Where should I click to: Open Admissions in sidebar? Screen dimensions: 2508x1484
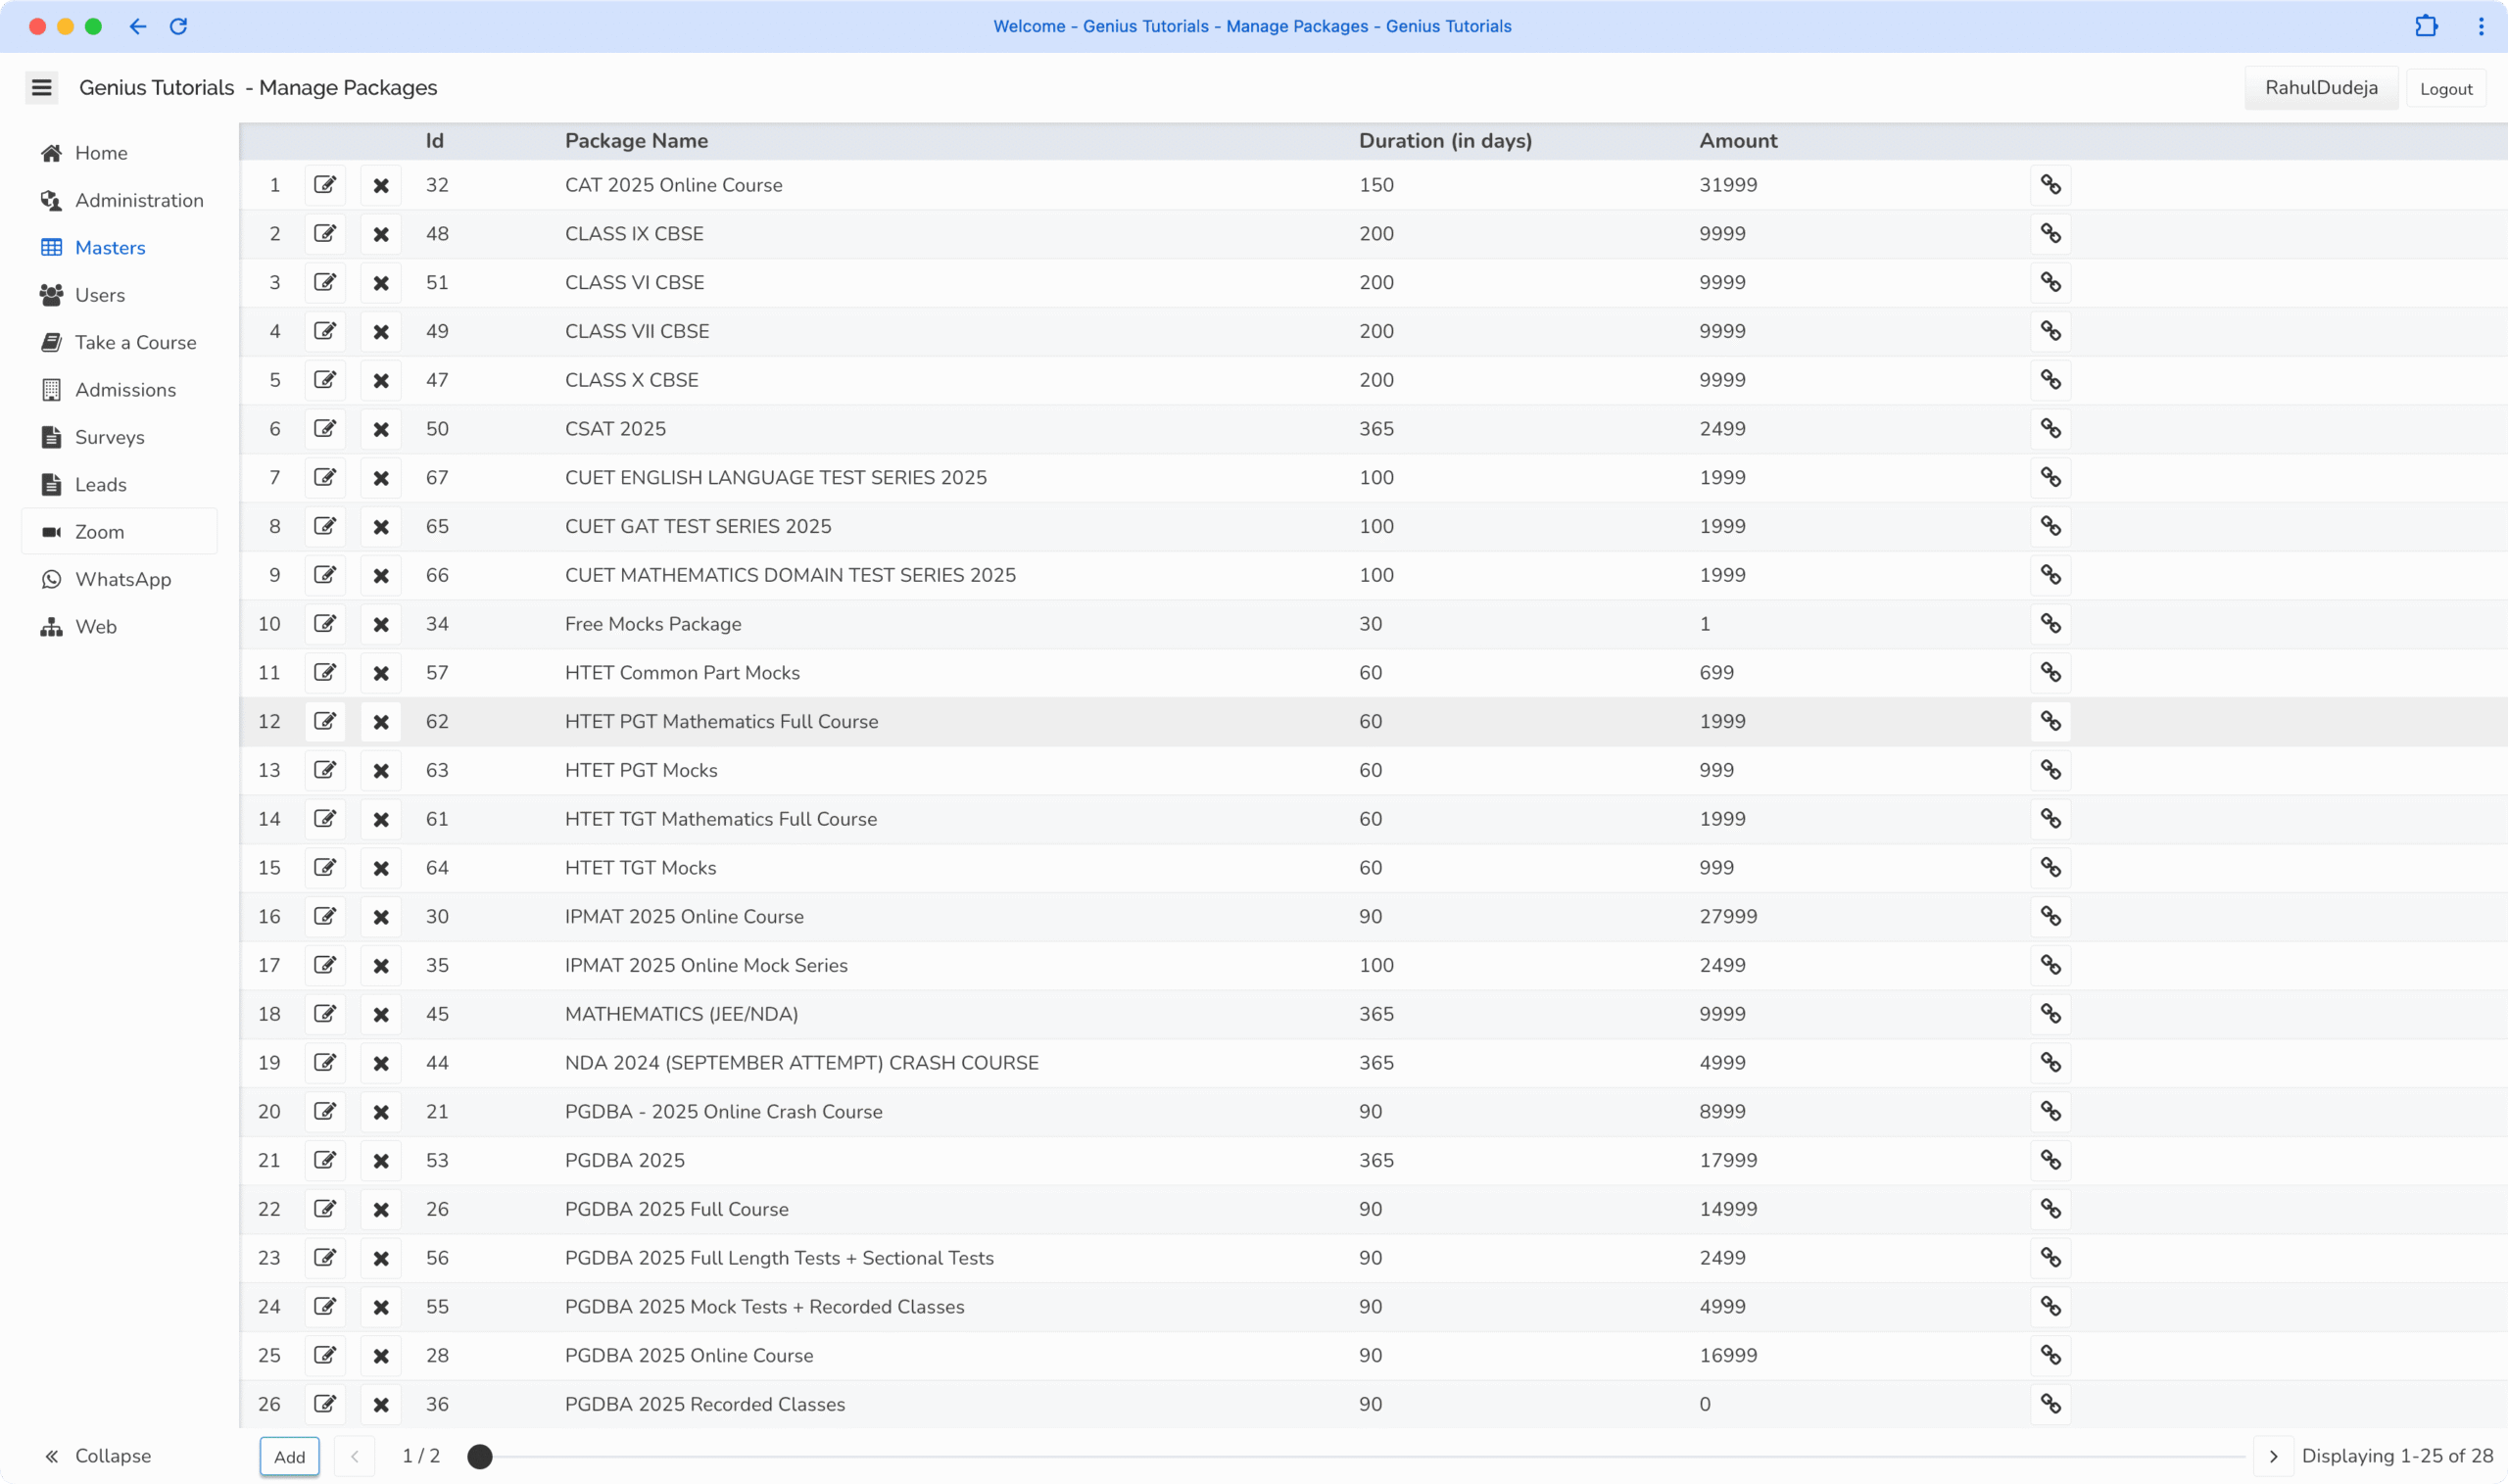125,390
